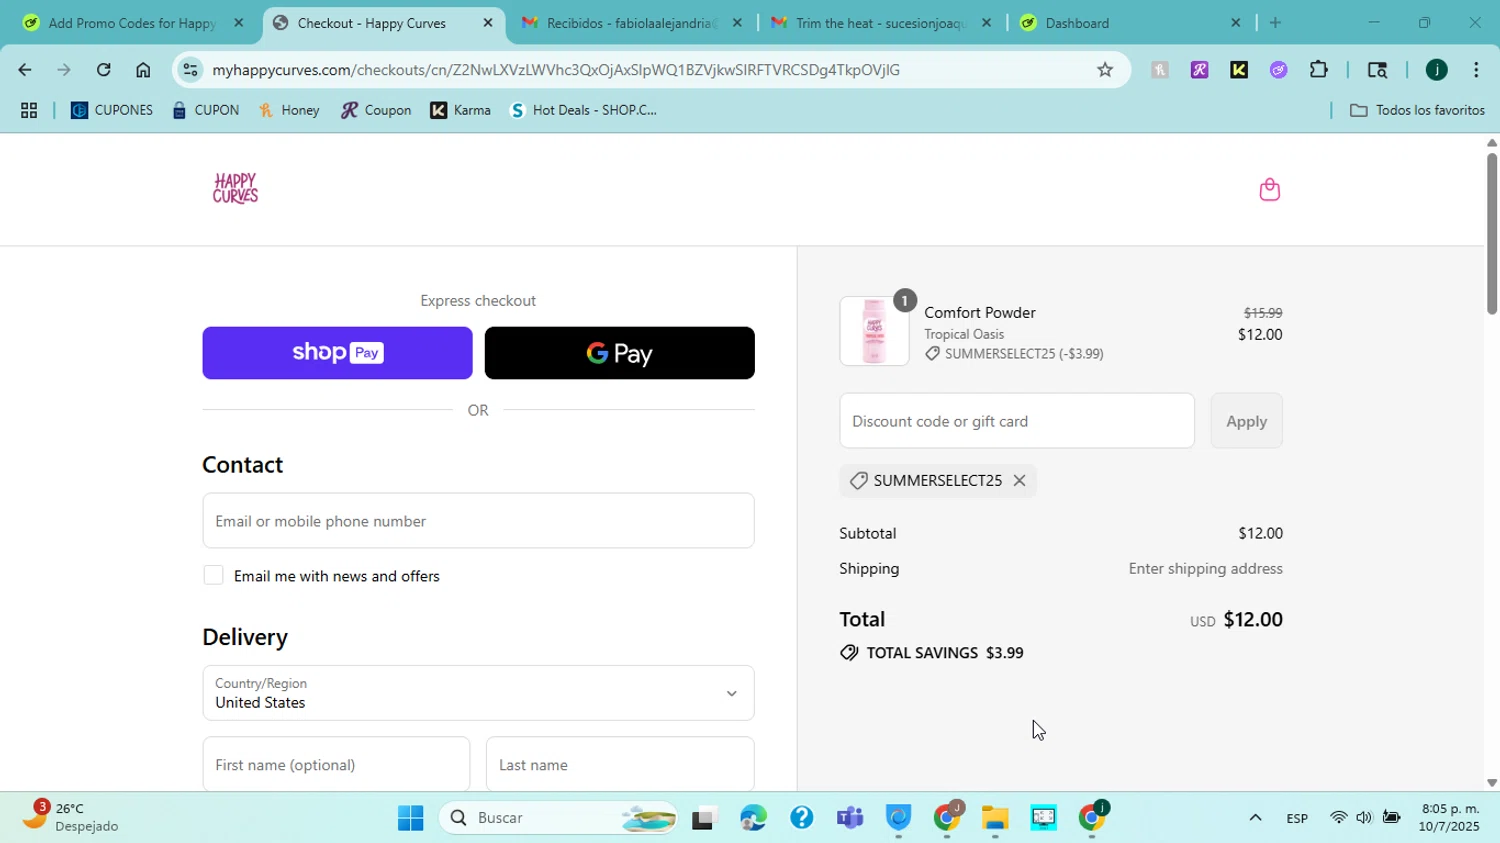The width and height of the screenshot is (1500, 843).
Task: Focus the Last name field
Action: [620, 764]
